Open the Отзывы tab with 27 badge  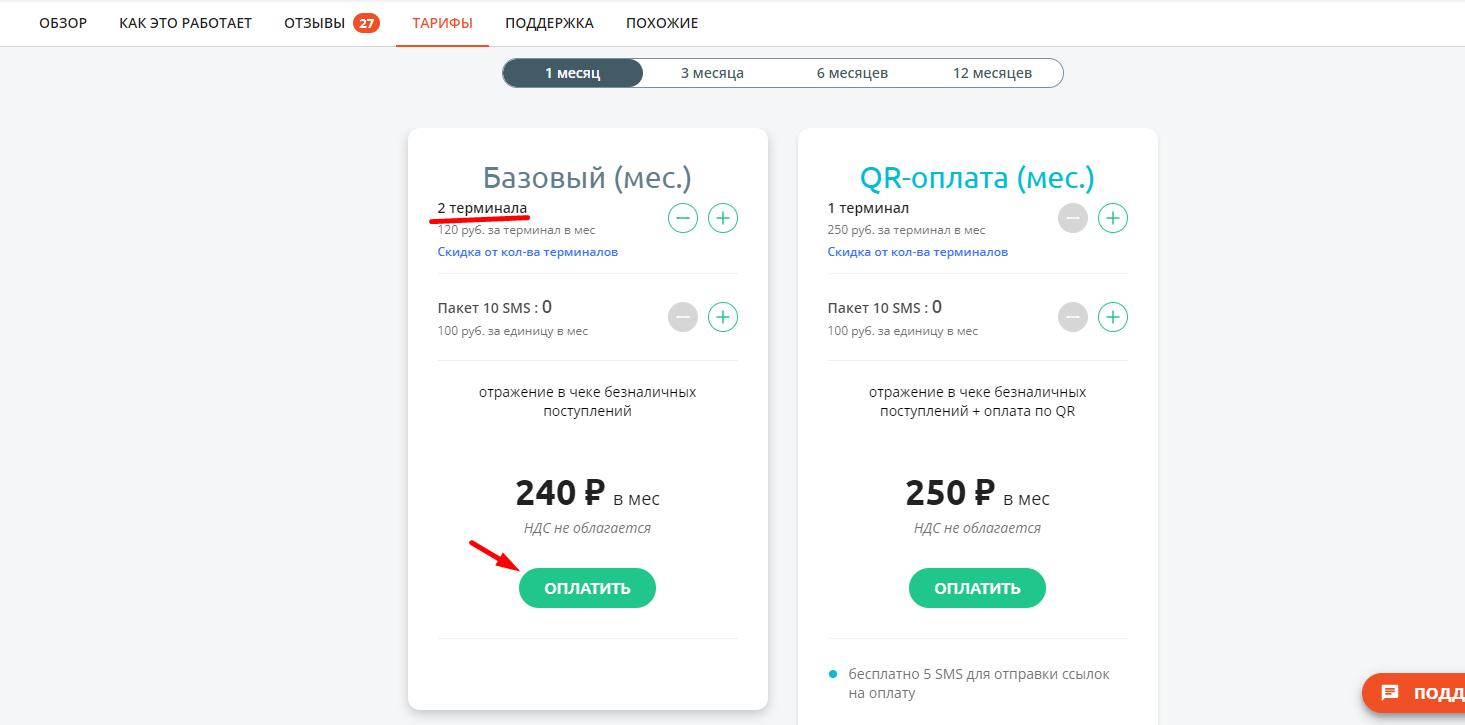click(x=332, y=22)
